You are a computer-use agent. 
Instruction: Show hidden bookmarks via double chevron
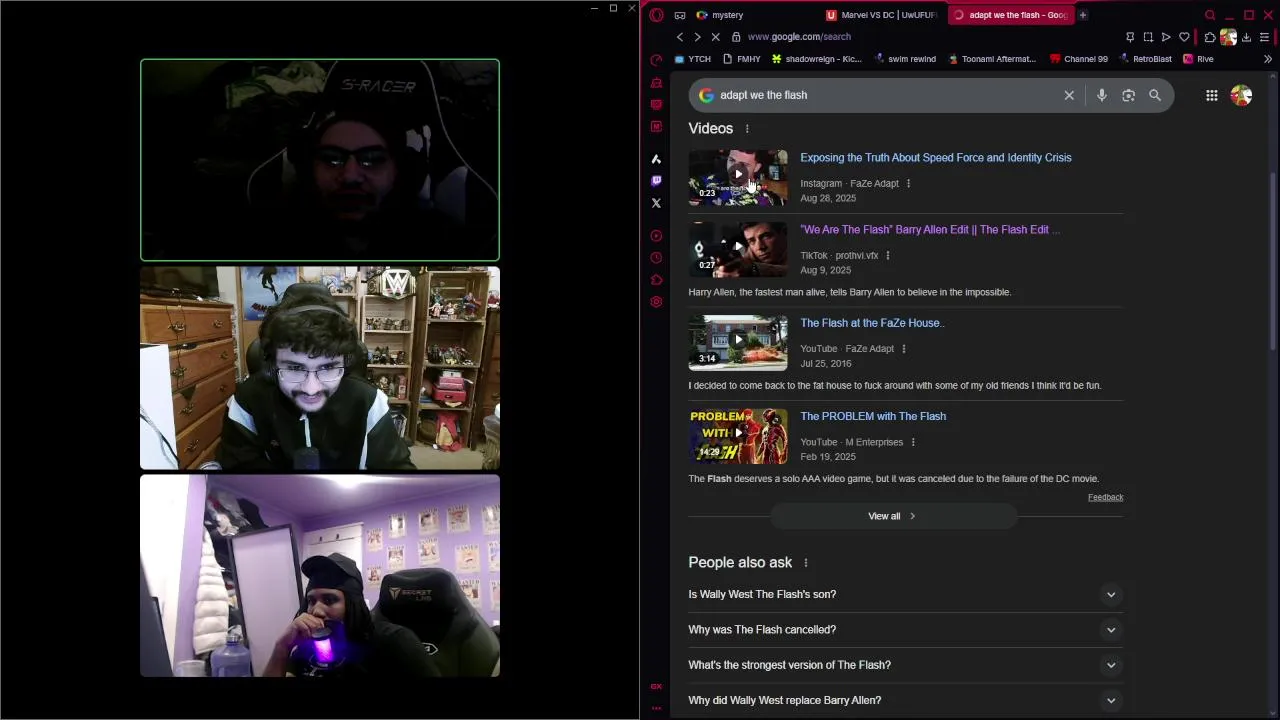point(1267,59)
